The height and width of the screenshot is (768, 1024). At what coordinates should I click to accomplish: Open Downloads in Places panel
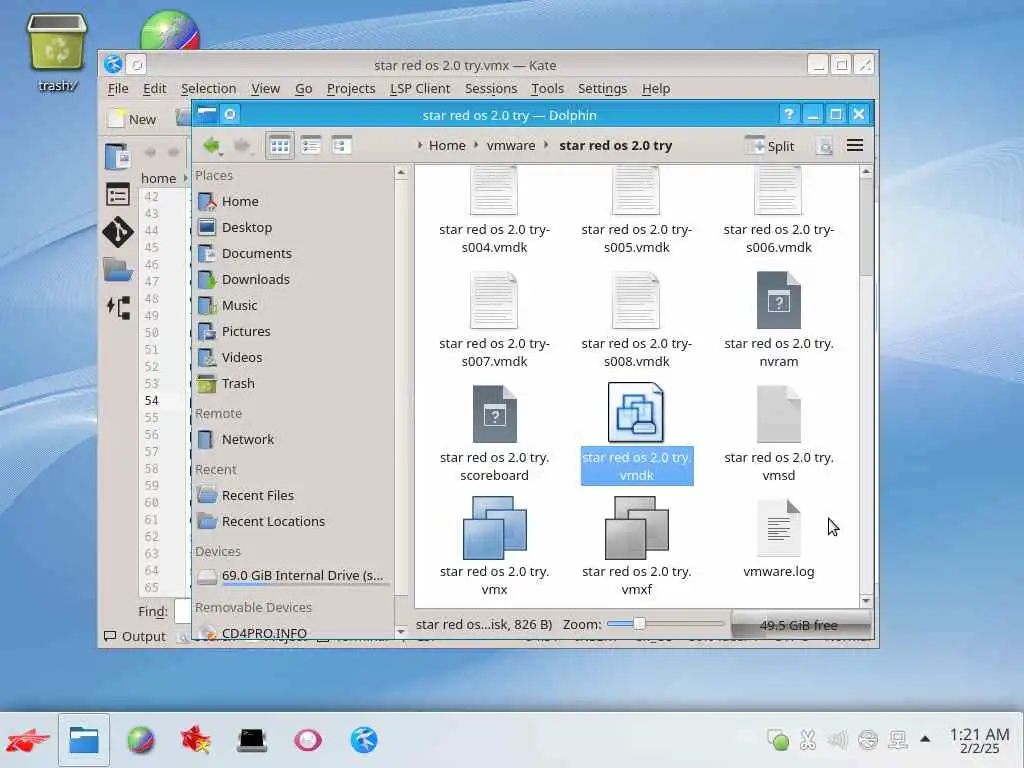294,280
